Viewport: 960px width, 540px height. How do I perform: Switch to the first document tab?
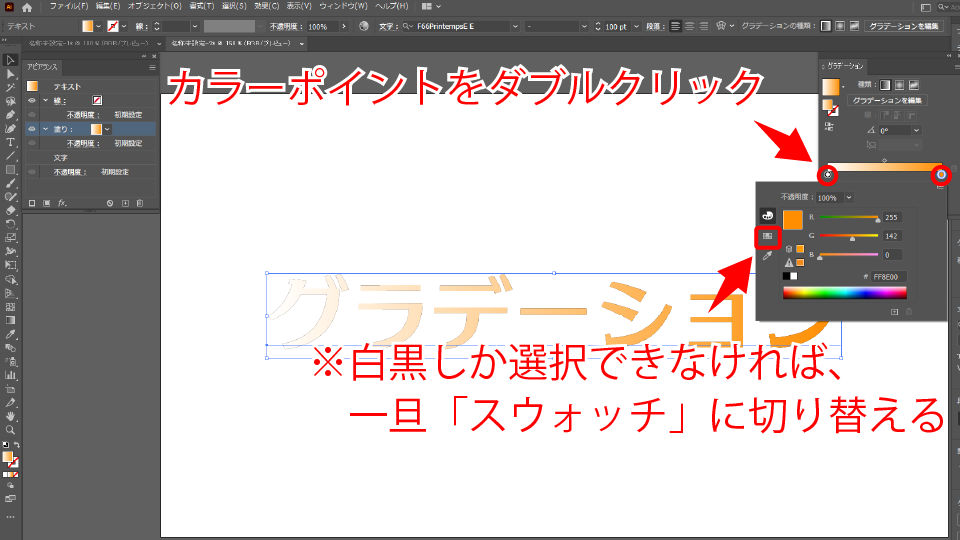pyautogui.click(x=89, y=43)
